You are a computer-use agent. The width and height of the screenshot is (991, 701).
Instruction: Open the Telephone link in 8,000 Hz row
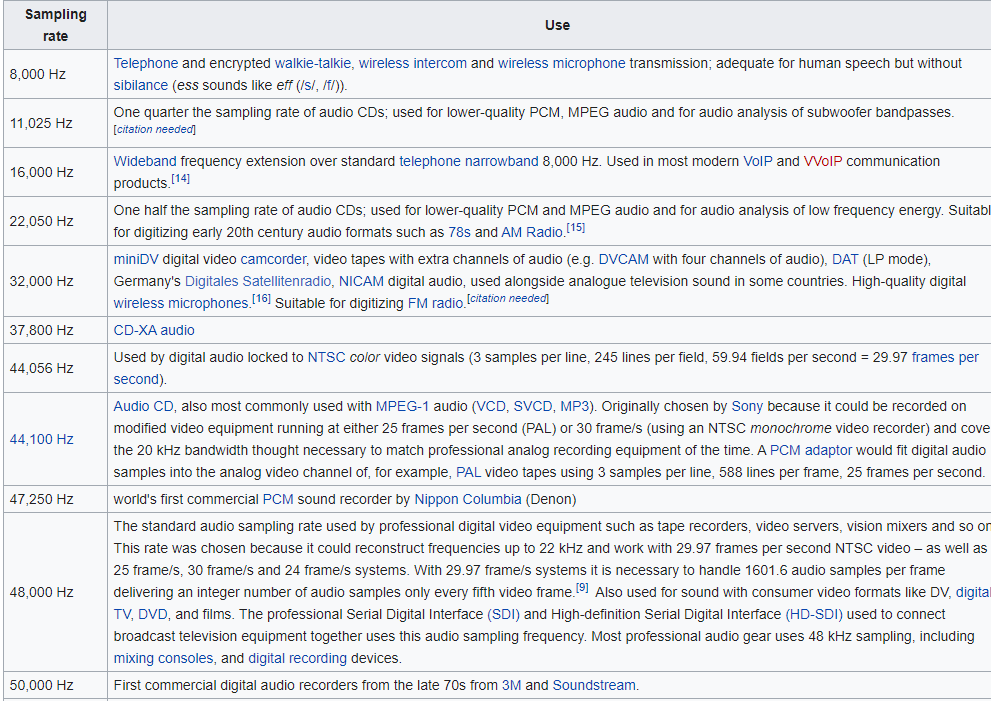[145, 63]
